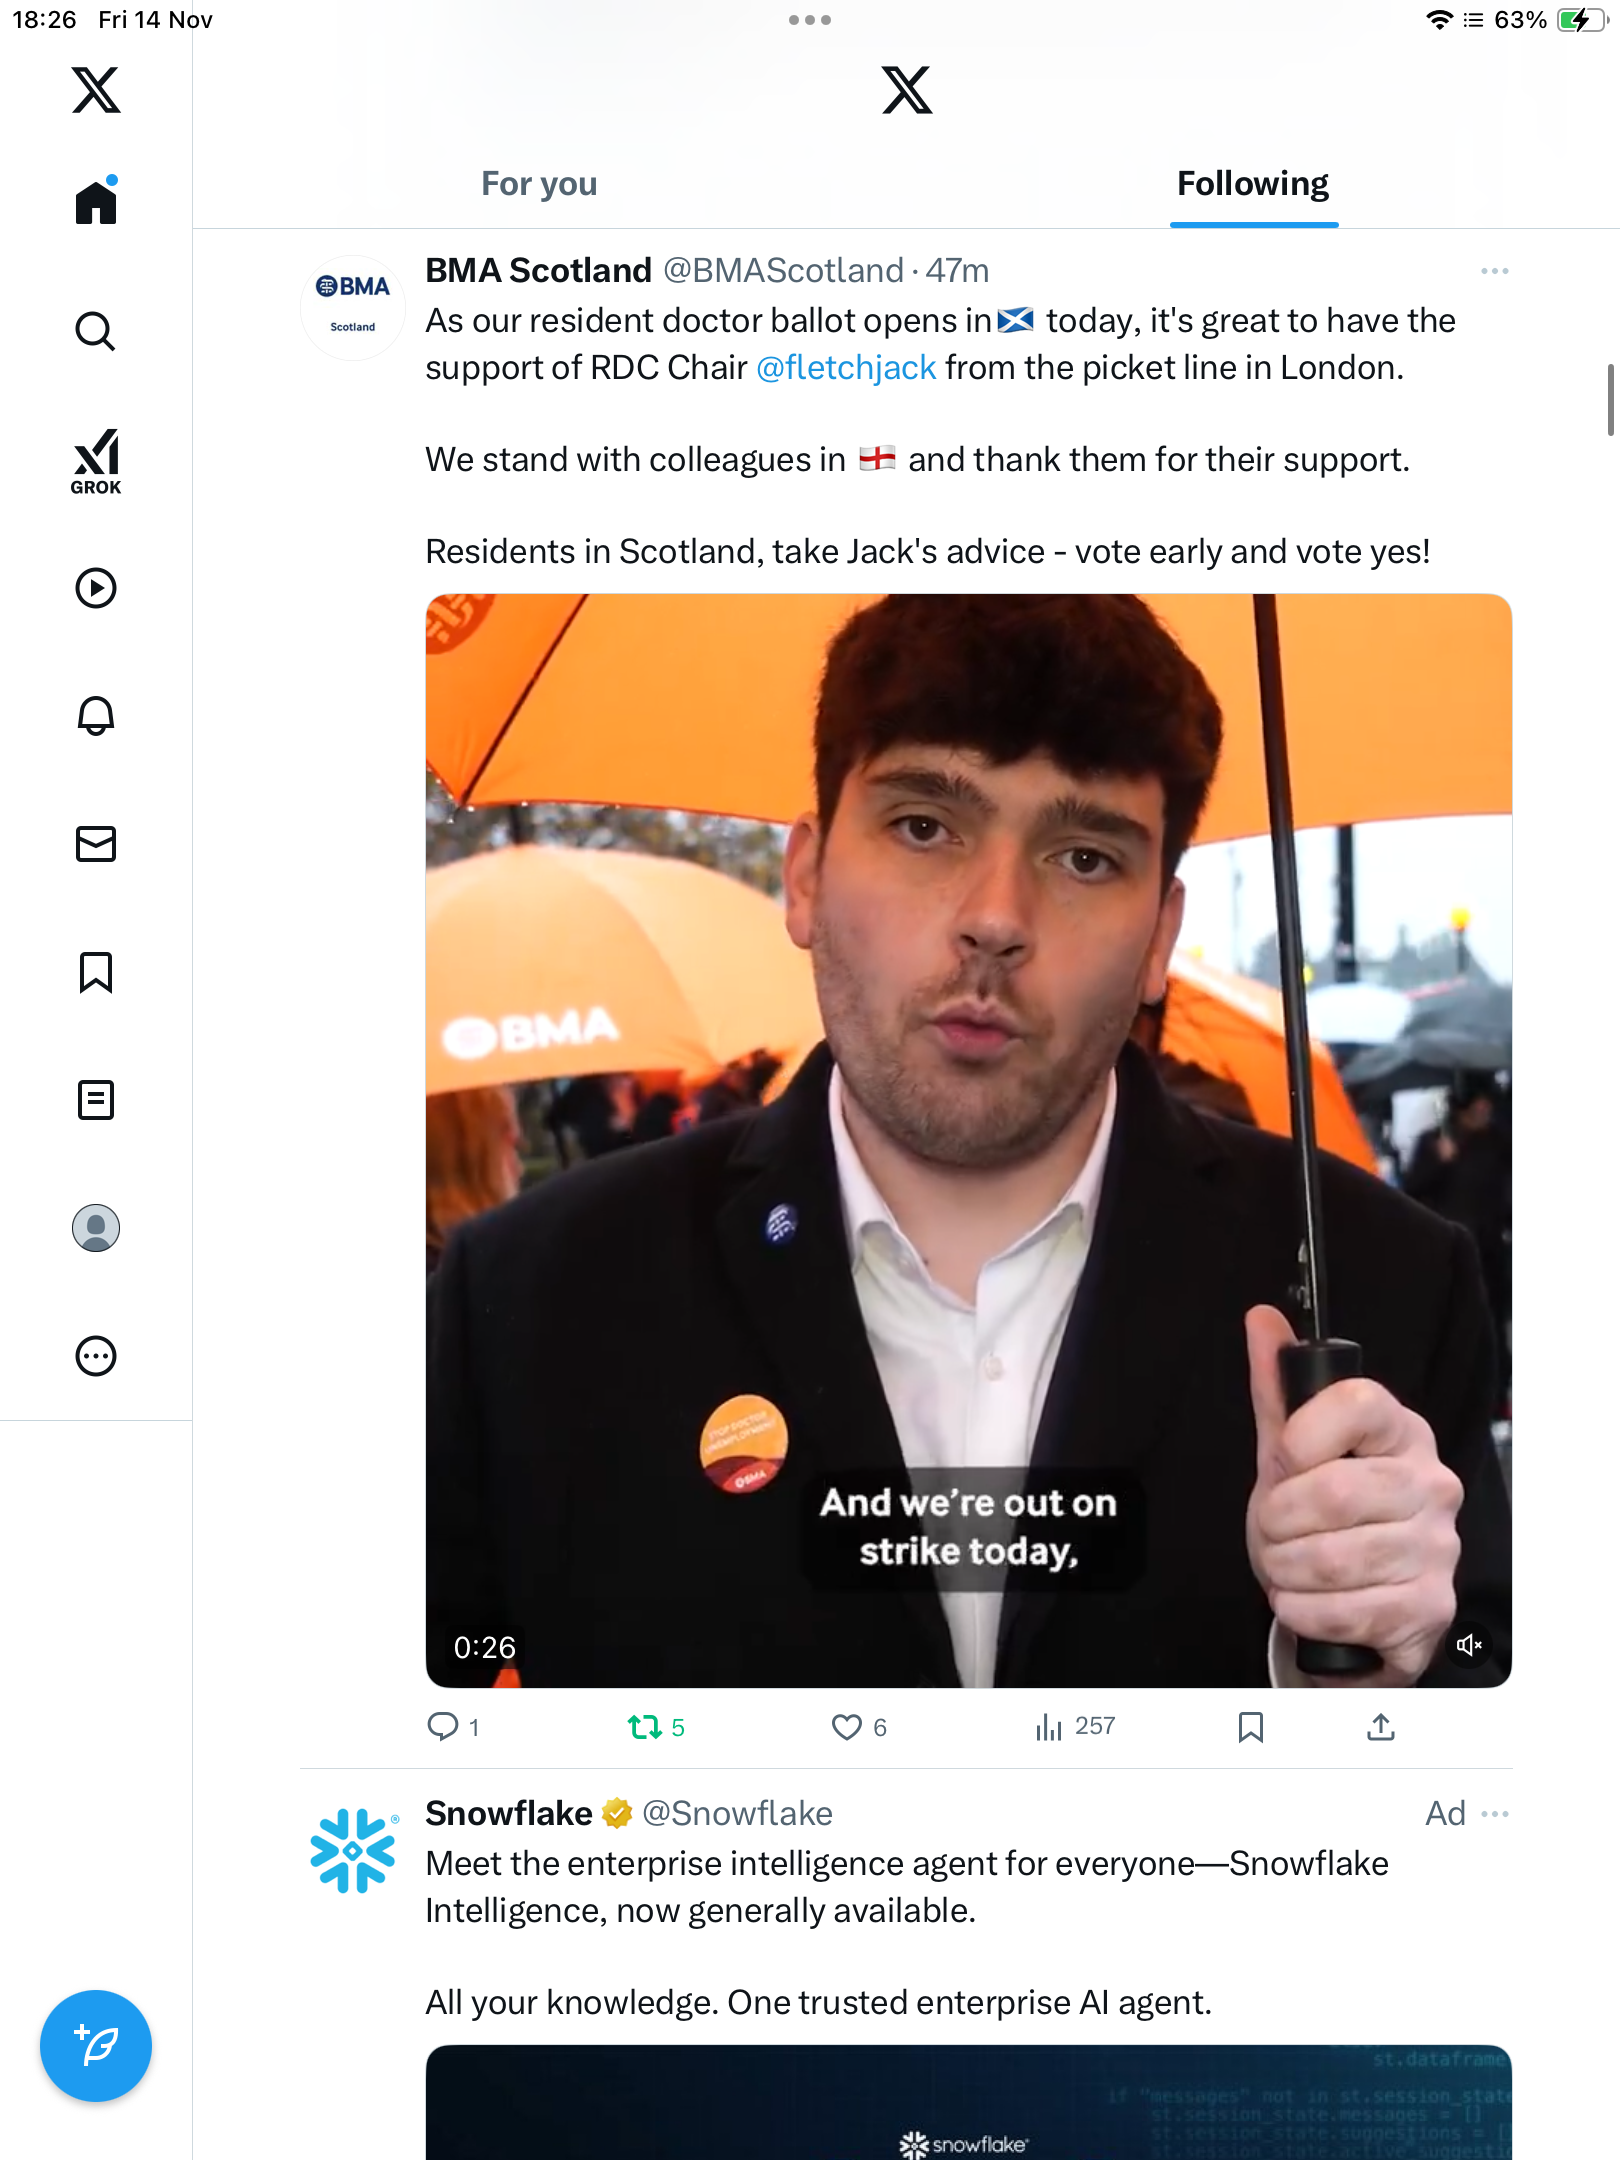Viewport: 1620px width, 2160px height.
Task: Open the @fletchjack mention link
Action: coord(846,368)
